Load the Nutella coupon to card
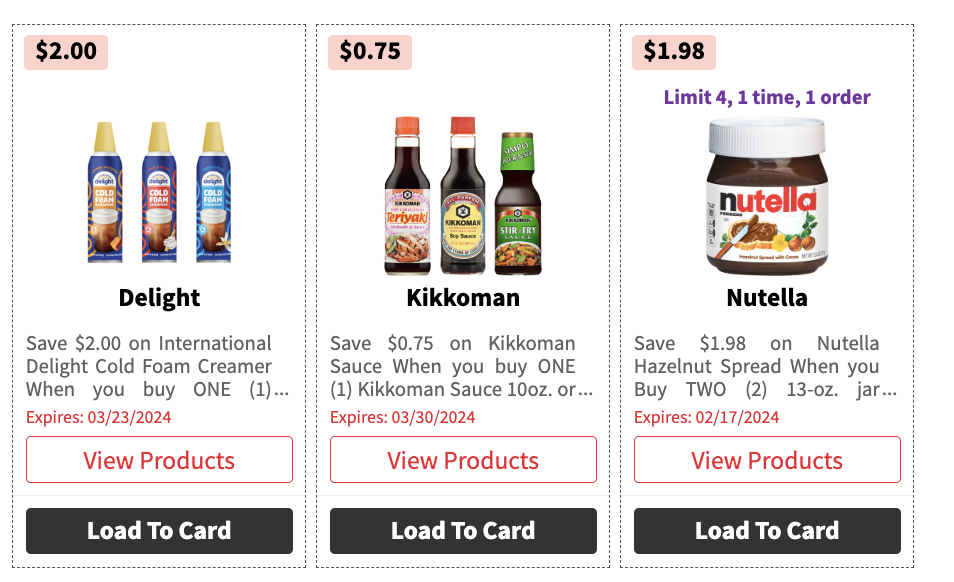Screen dimensions: 954x582 [767, 530]
